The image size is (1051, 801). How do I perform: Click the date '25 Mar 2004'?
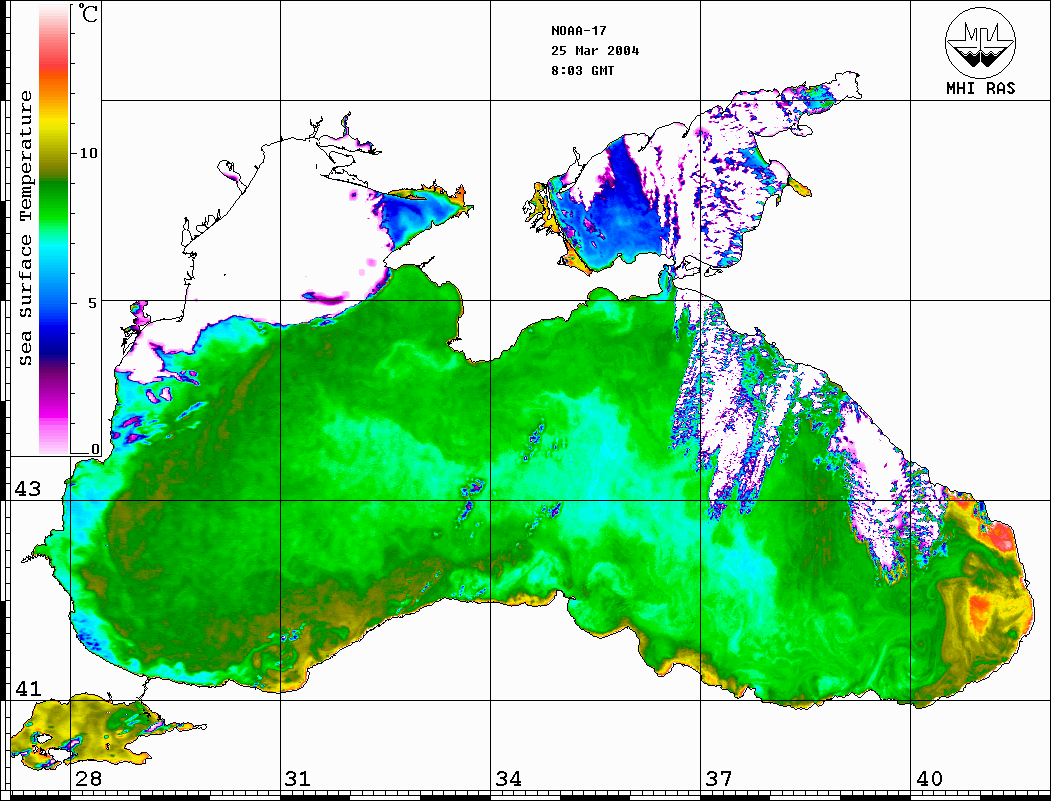pos(595,51)
